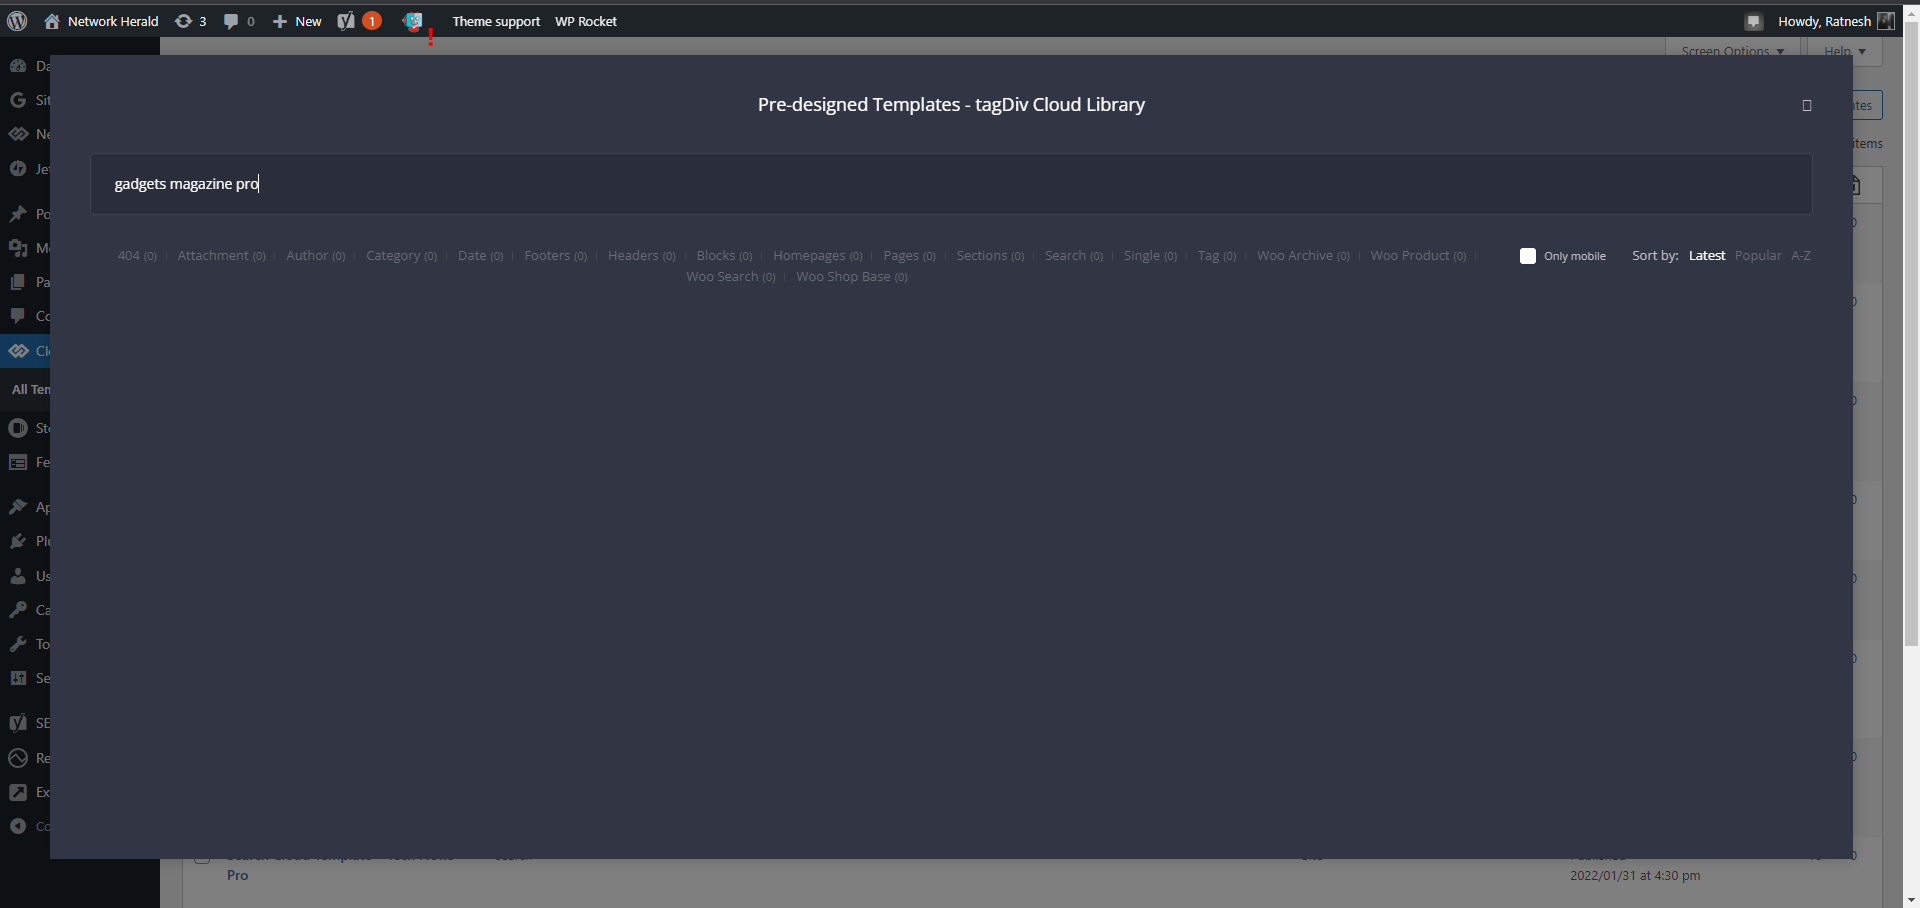Filter templates by Date

481,256
